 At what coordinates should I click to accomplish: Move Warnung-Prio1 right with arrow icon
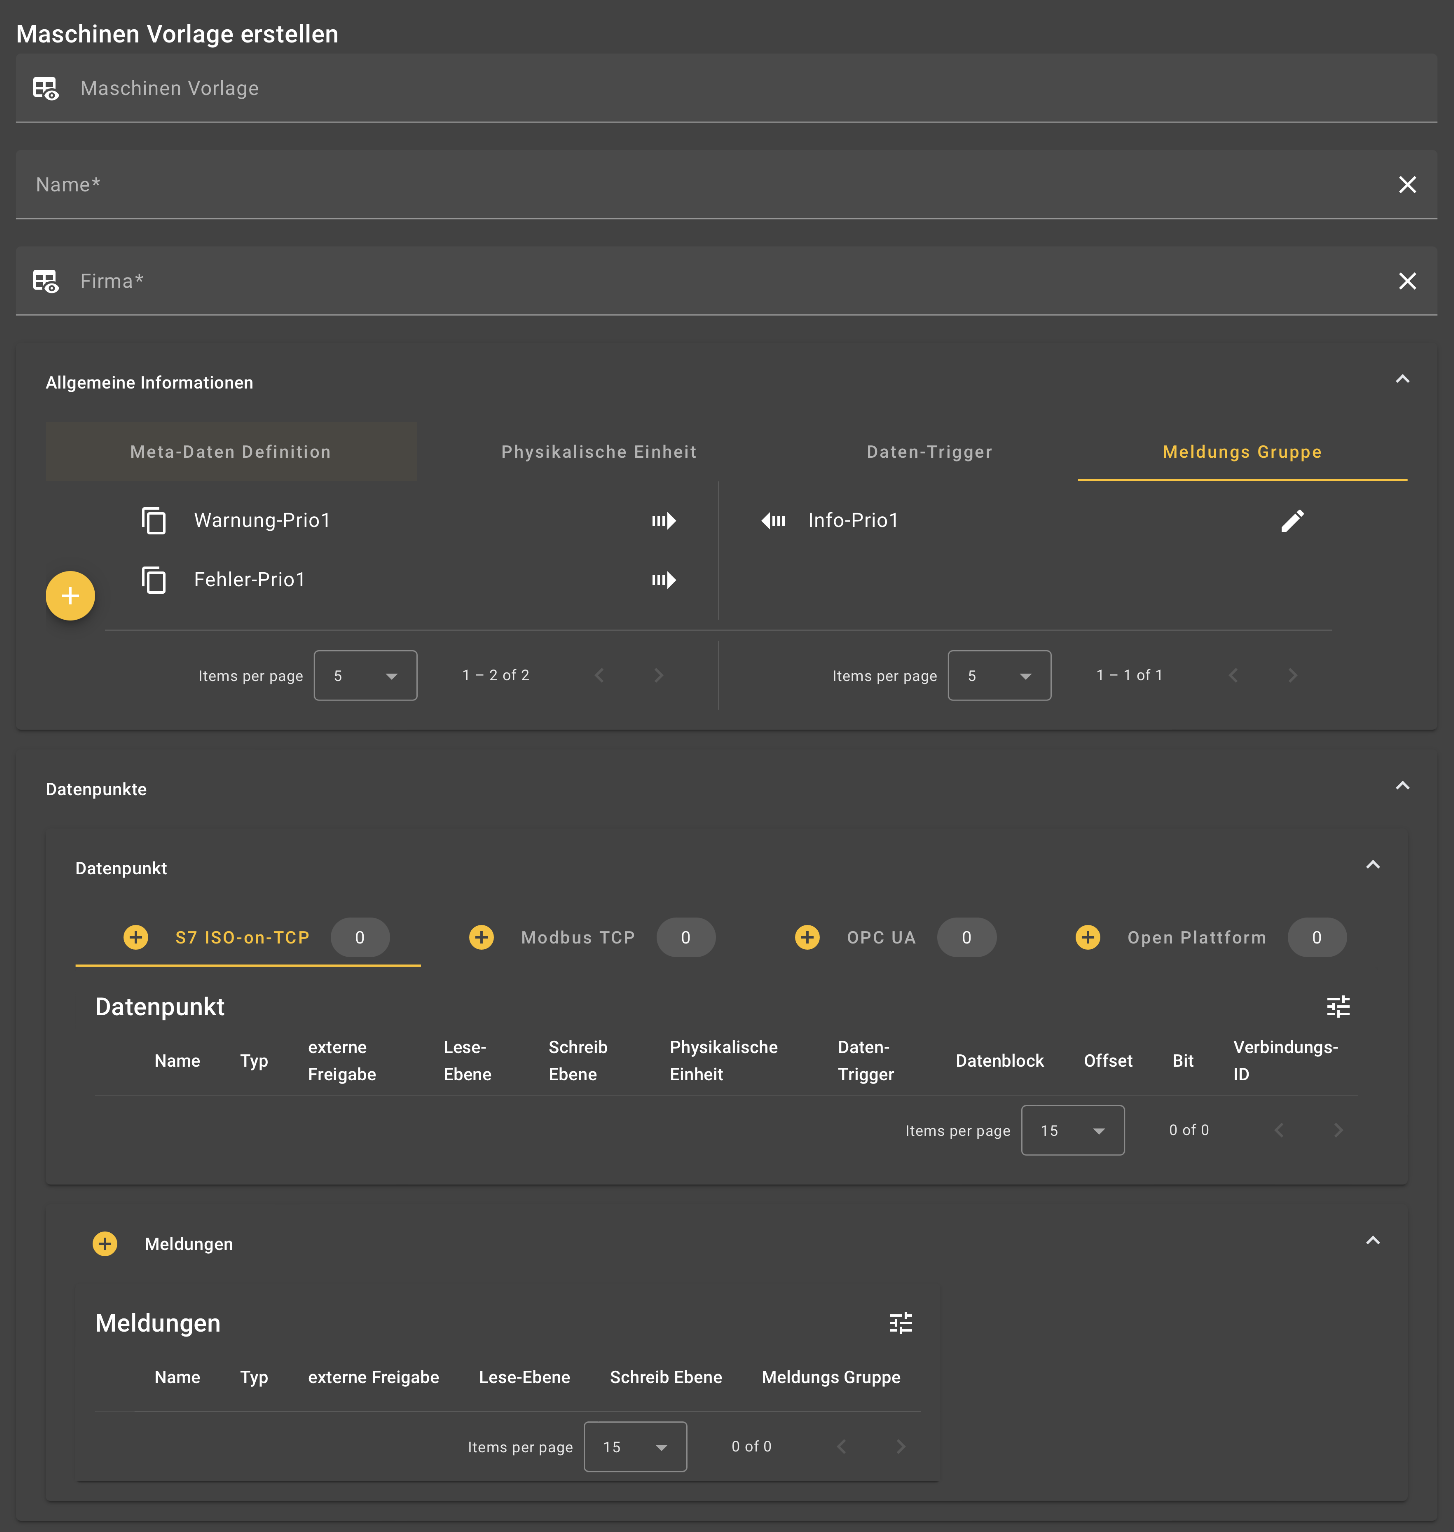click(664, 520)
